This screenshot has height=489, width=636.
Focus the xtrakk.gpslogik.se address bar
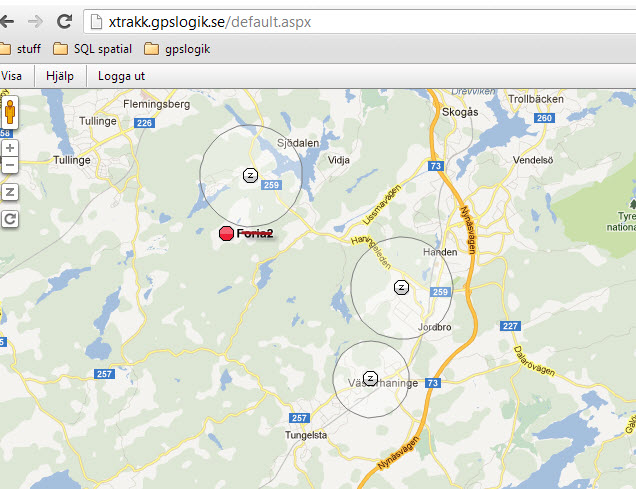pos(359,21)
